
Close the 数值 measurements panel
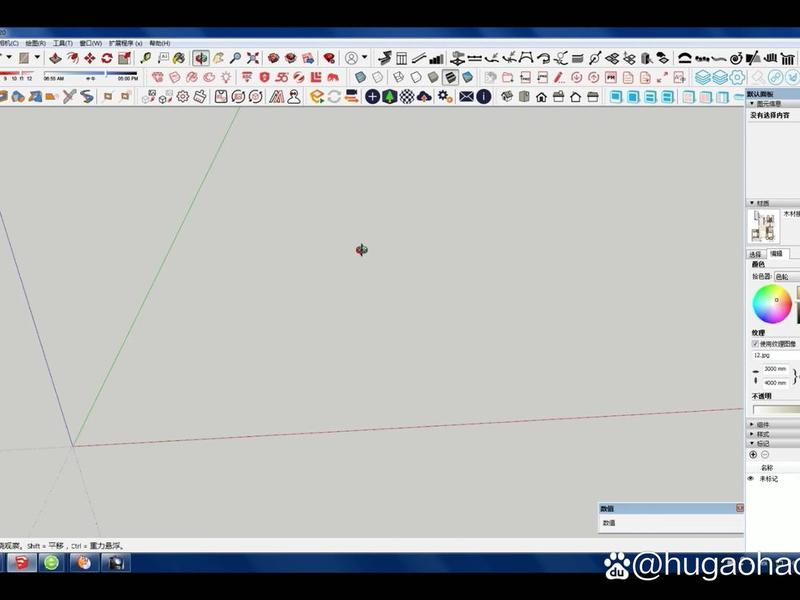(x=740, y=508)
